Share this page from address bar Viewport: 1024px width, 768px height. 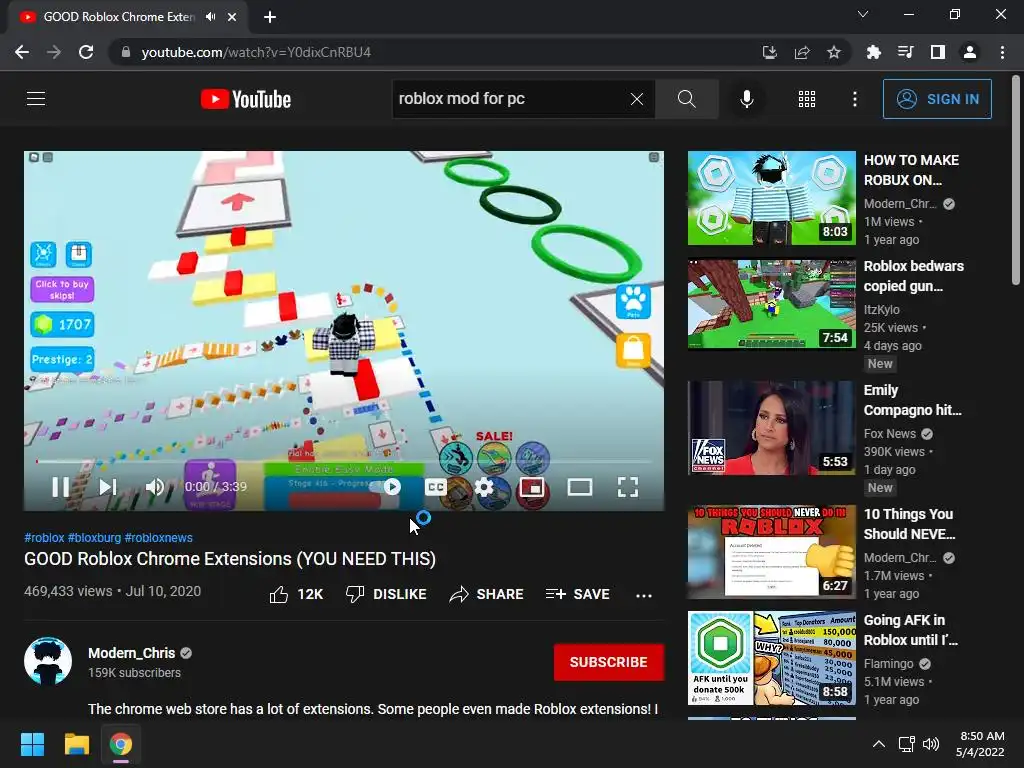pyautogui.click(x=802, y=52)
